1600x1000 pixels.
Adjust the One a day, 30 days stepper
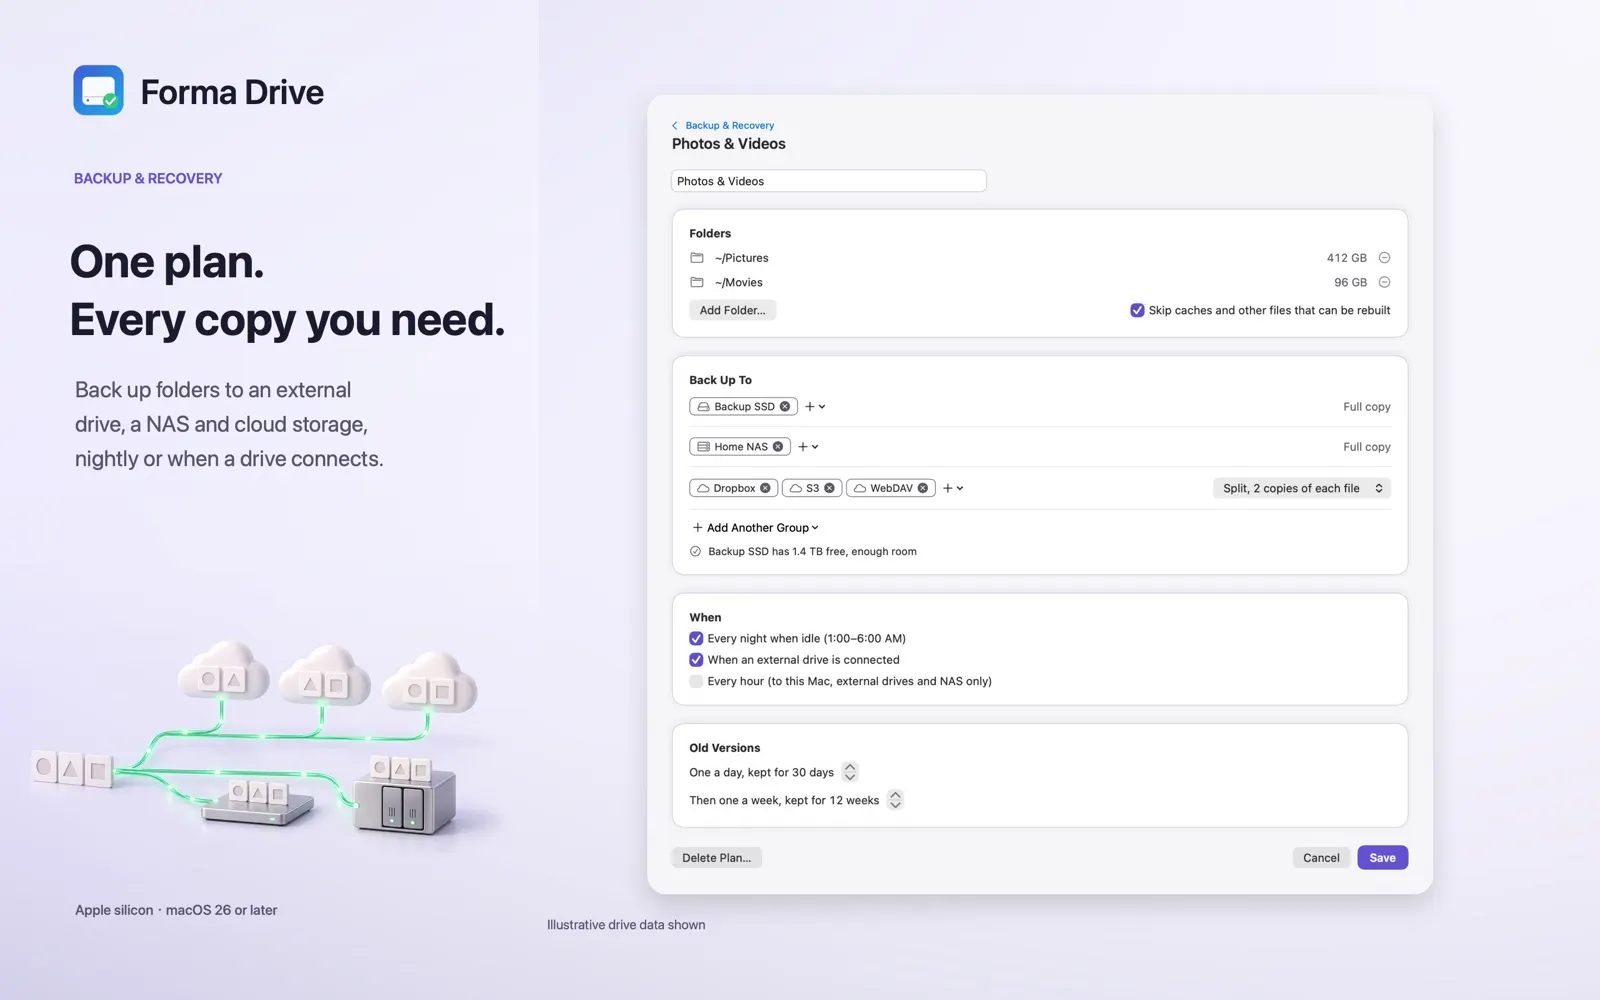(x=850, y=772)
